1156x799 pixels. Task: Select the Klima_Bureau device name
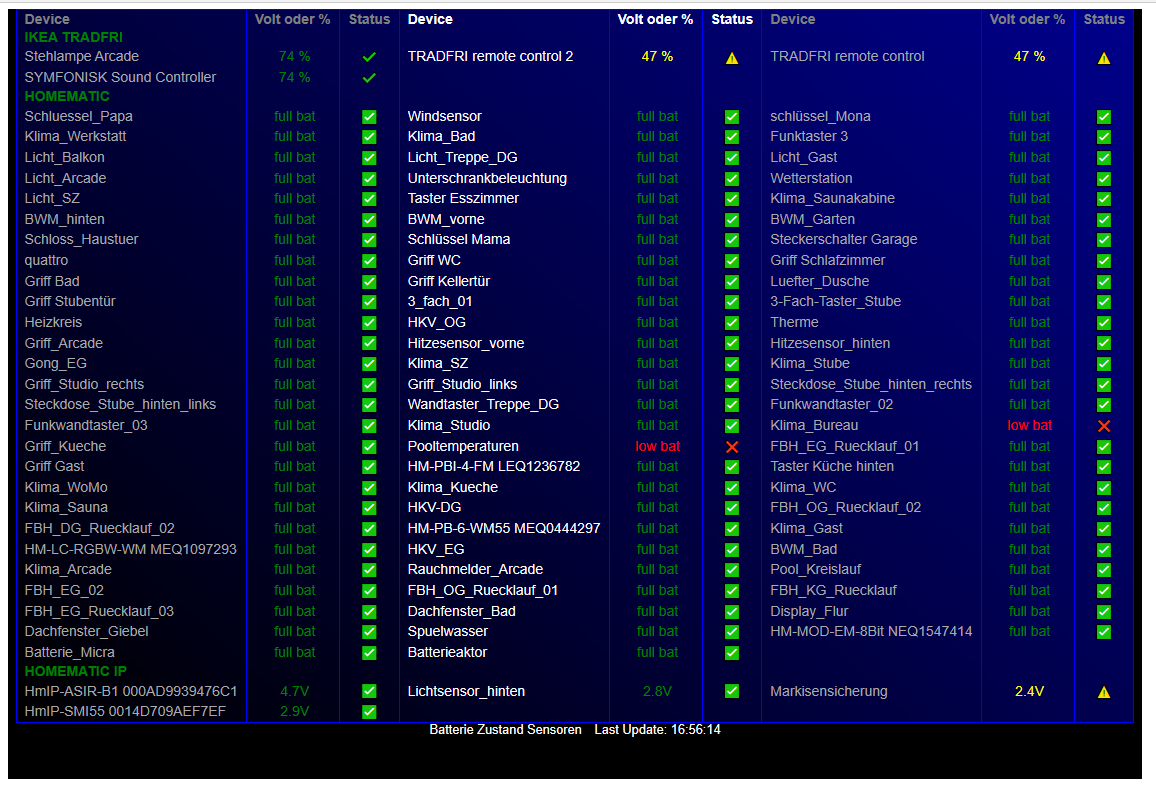tap(814, 425)
